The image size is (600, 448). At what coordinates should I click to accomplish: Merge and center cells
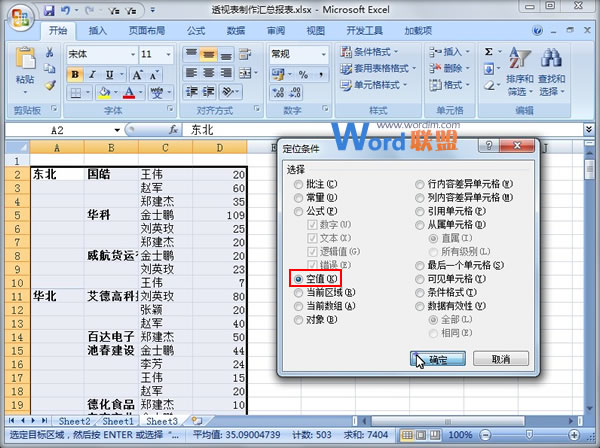pyautogui.click(x=245, y=73)
